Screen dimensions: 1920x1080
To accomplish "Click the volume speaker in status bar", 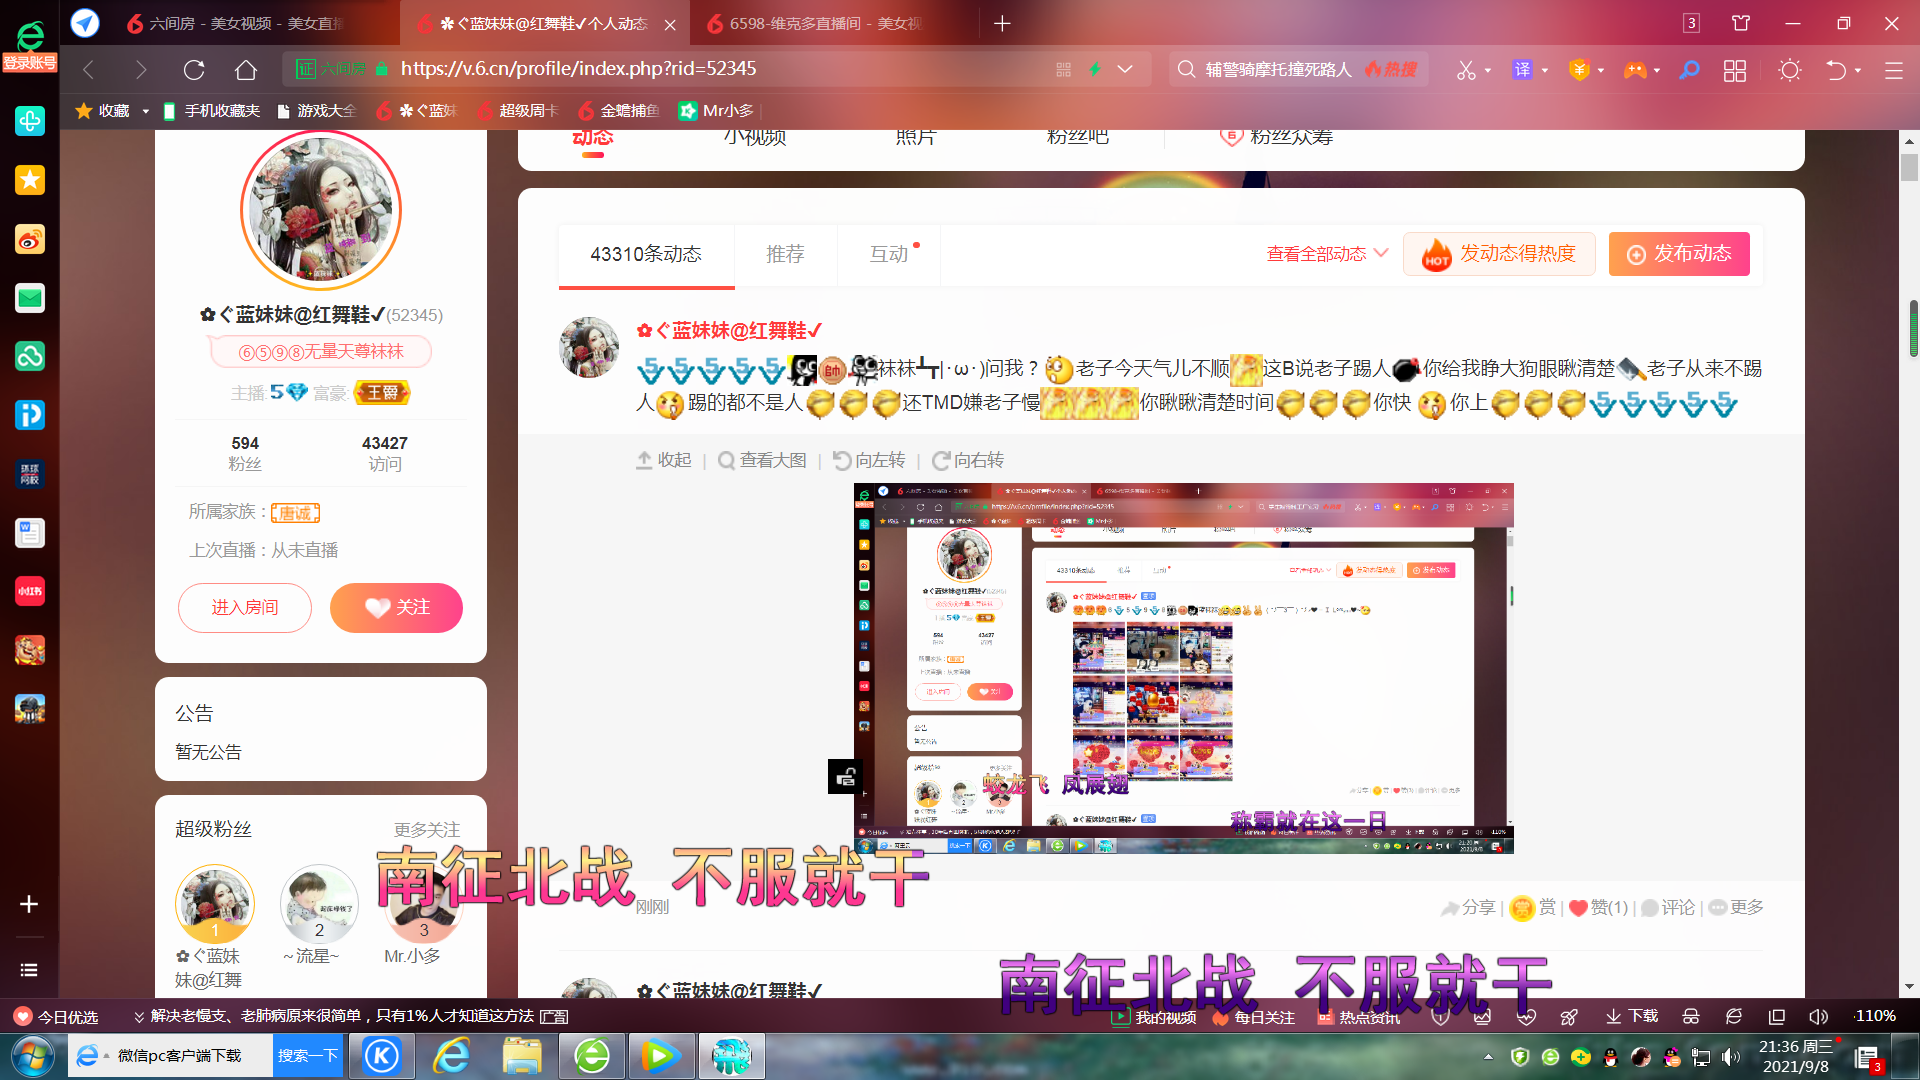I will [1818, 1017].
